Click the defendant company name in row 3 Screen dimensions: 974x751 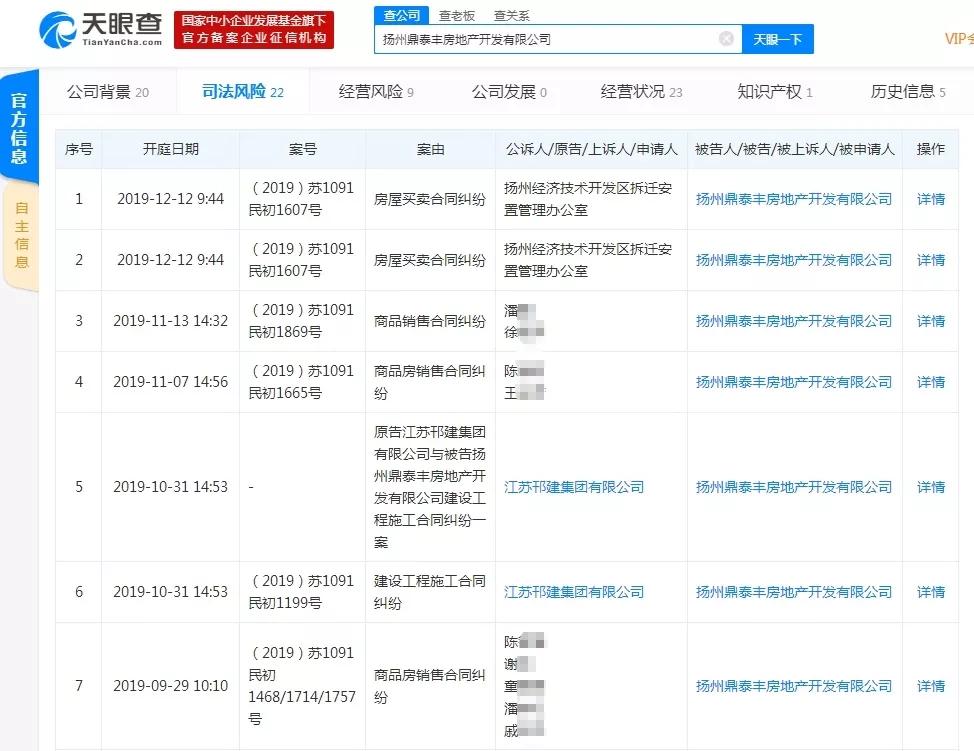(792, 320)
